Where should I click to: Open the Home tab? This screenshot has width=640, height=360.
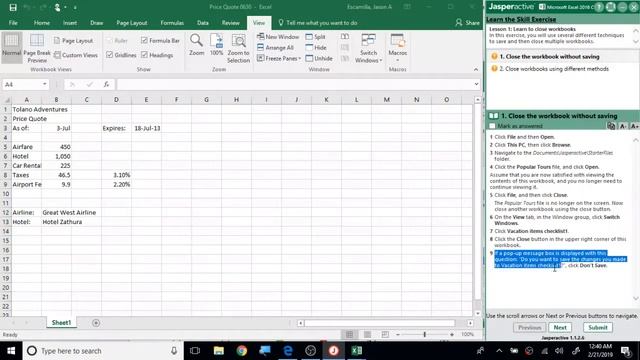[42, 23]
